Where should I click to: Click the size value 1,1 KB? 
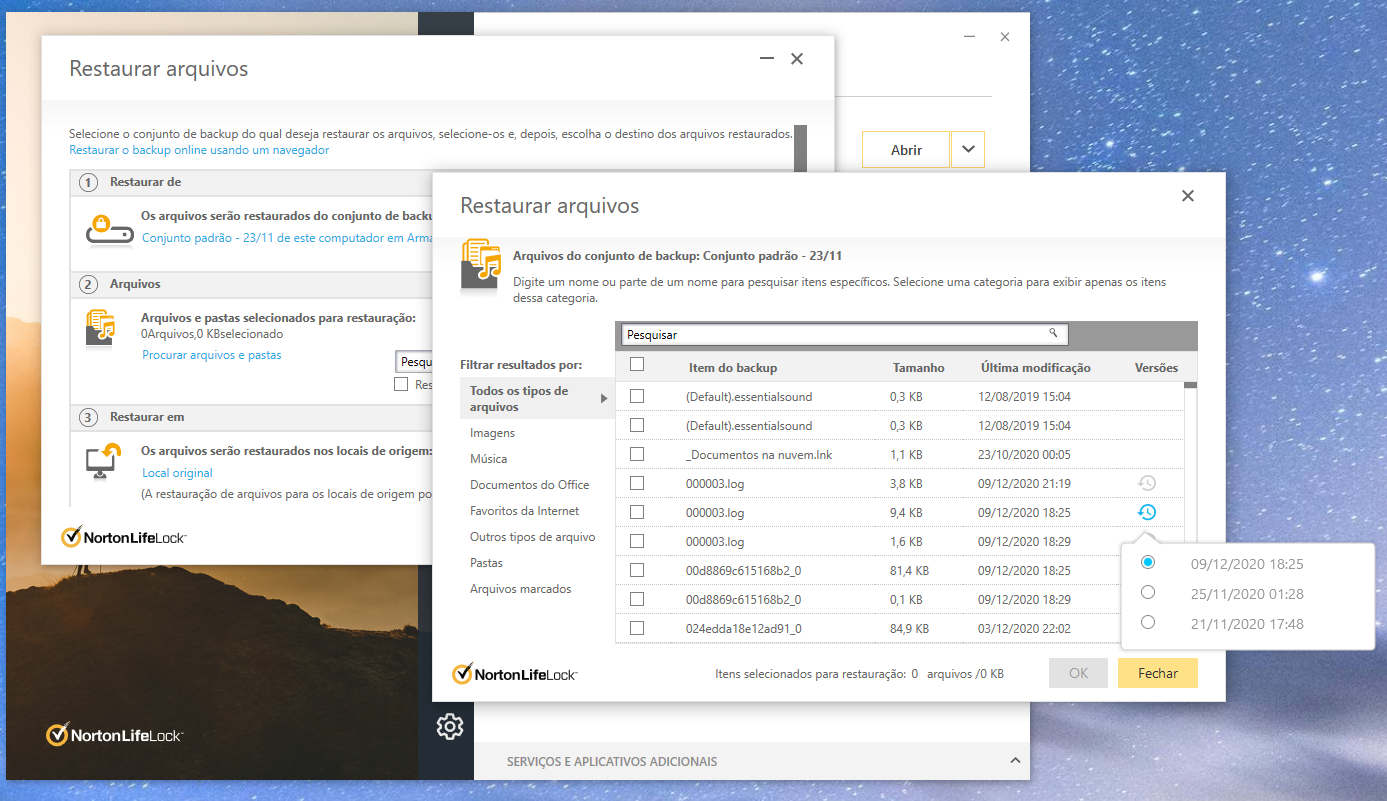906,455
